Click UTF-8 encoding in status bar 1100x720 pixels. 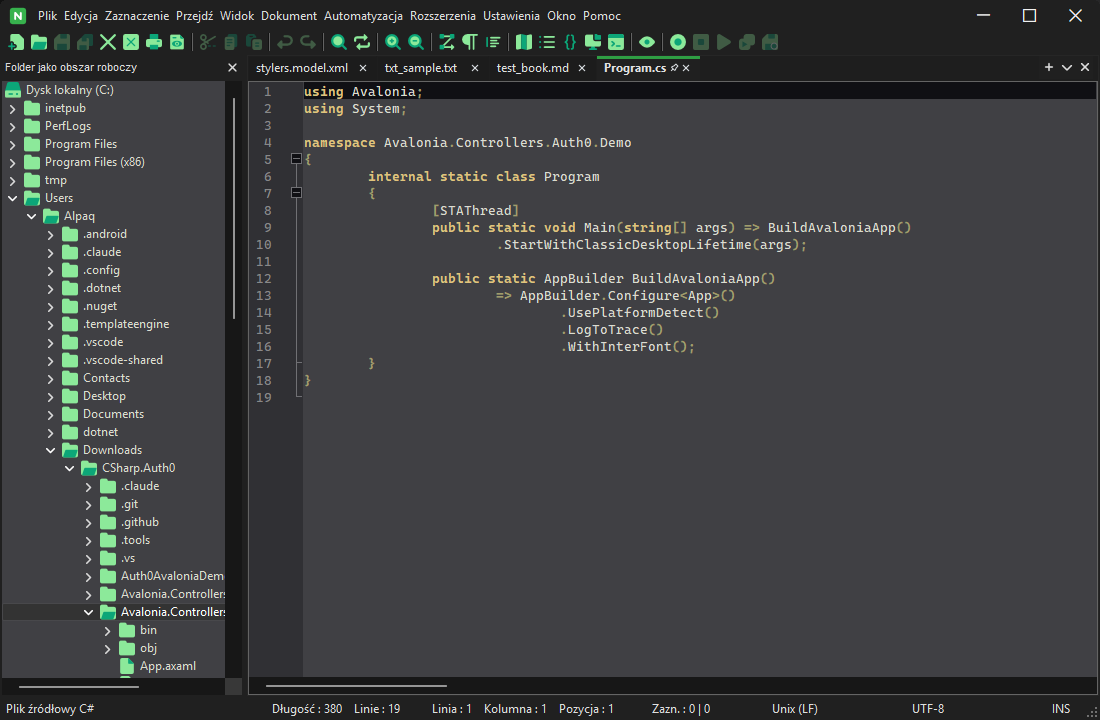(927, 709)
